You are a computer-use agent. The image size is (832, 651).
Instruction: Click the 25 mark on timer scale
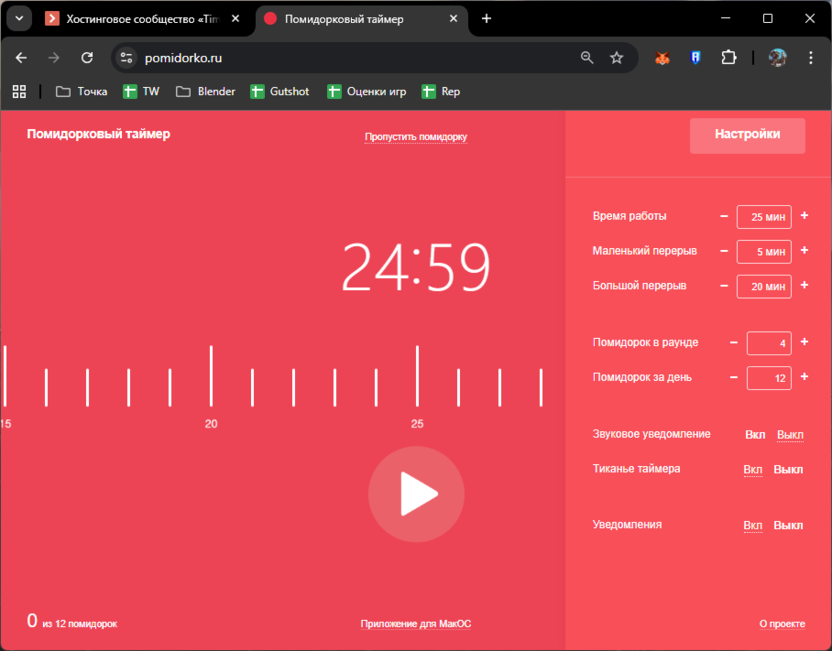tap(417, 423)
